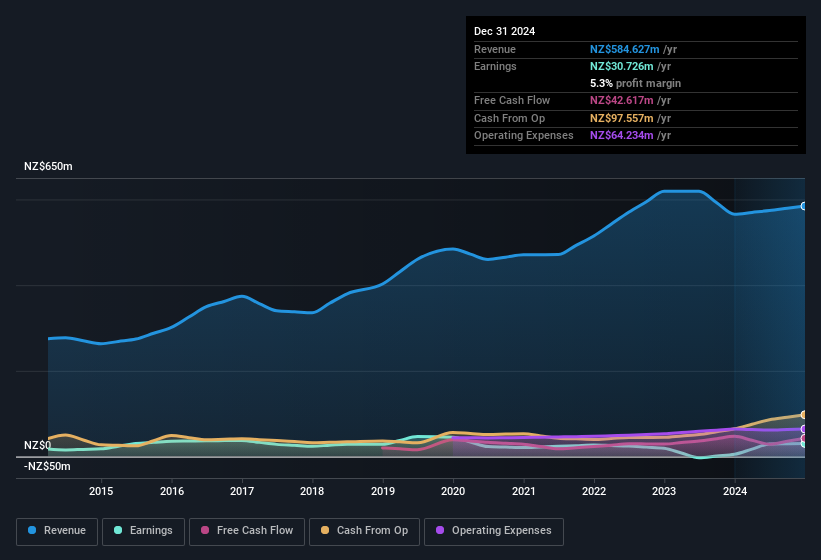This screenshot has width=821, height=560.
Task: Click the NZ$97.557m cash from op value
Action: point(622,118)
